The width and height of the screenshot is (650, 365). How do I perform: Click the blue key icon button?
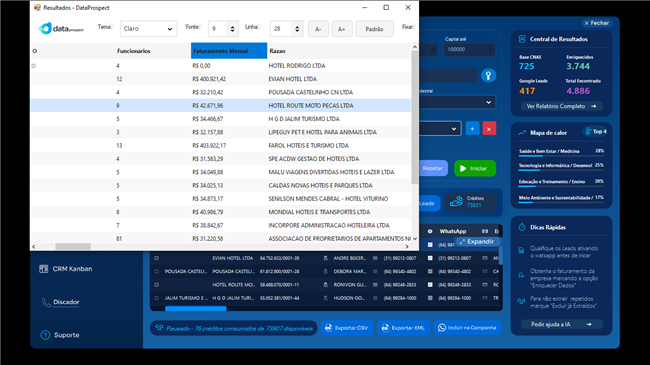pos(488,75)
